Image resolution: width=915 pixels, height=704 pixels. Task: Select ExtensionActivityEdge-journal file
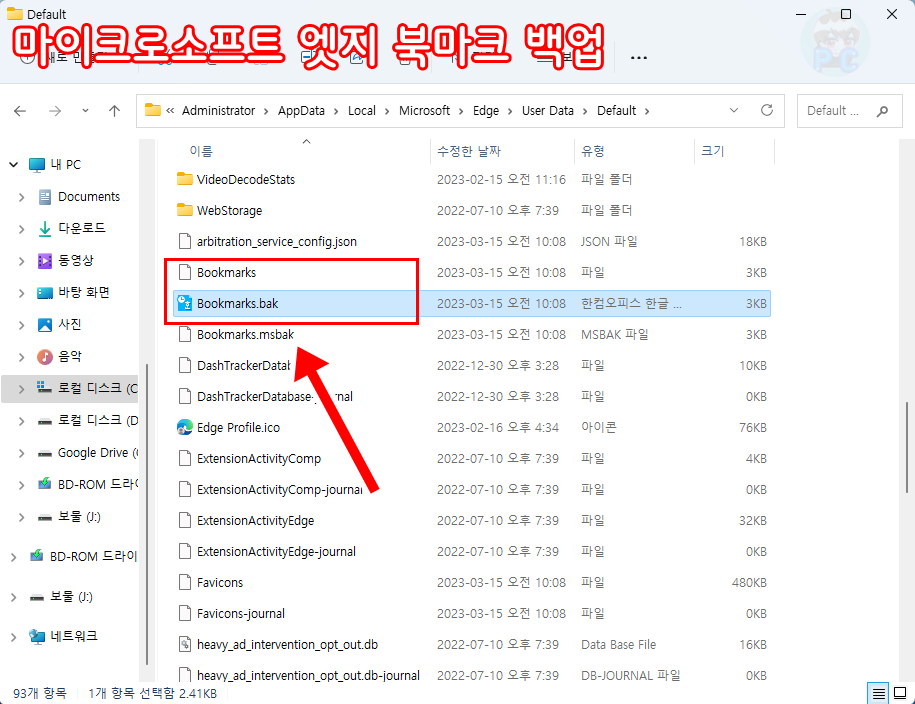coord(276,552)
